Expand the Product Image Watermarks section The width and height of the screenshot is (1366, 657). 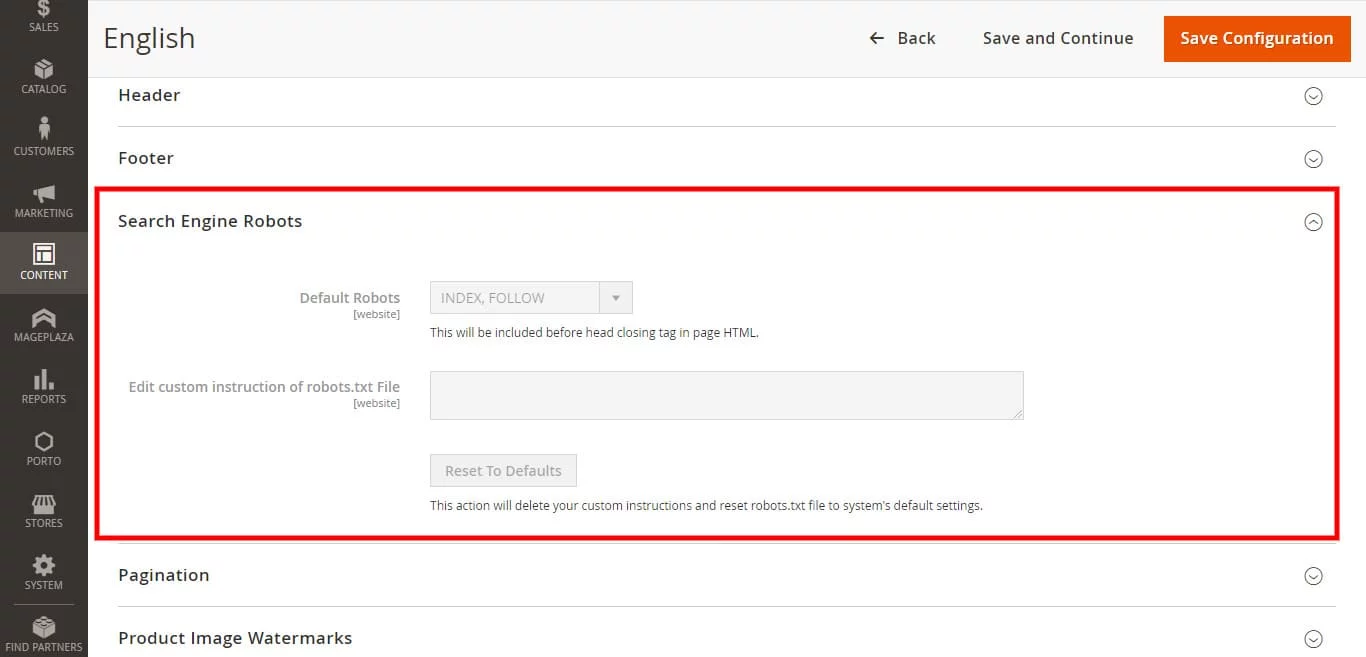(1313, 639)
